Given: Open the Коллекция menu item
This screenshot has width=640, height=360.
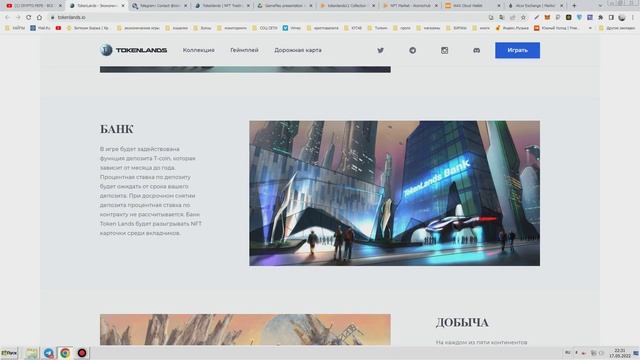Looking at the screenshot, I should [199, 50].
